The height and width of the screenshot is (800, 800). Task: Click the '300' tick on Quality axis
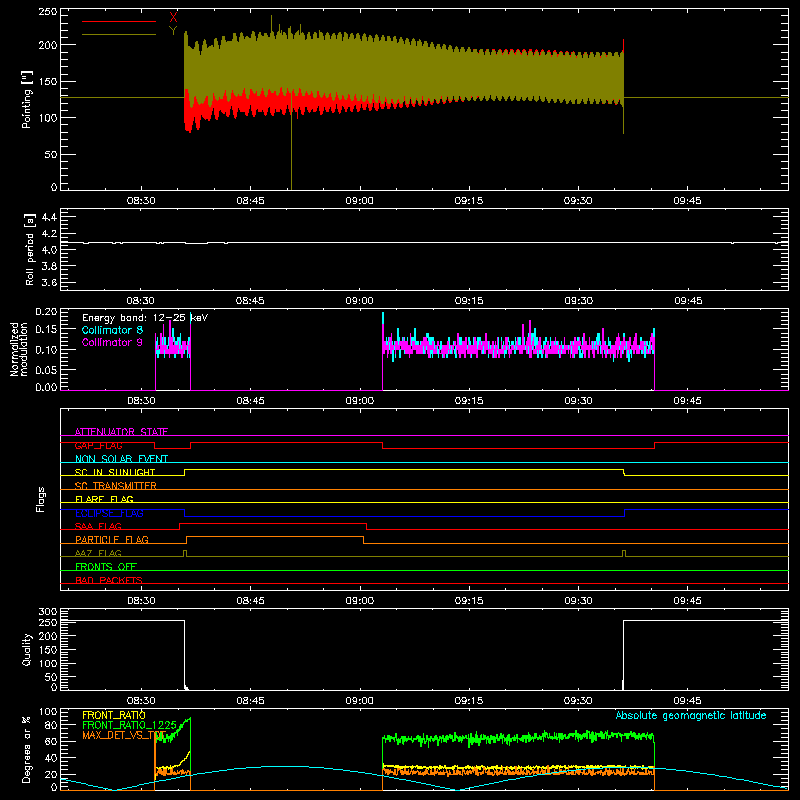[48, 612]
